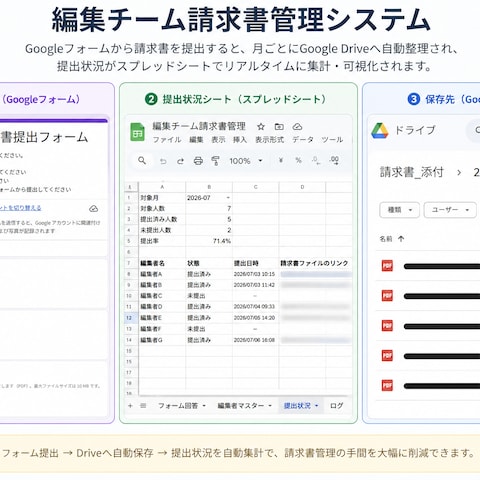This screenshot has height=480, width=480.
Task: Redo the action in Sheets toolbar
Action: point(180,161)
